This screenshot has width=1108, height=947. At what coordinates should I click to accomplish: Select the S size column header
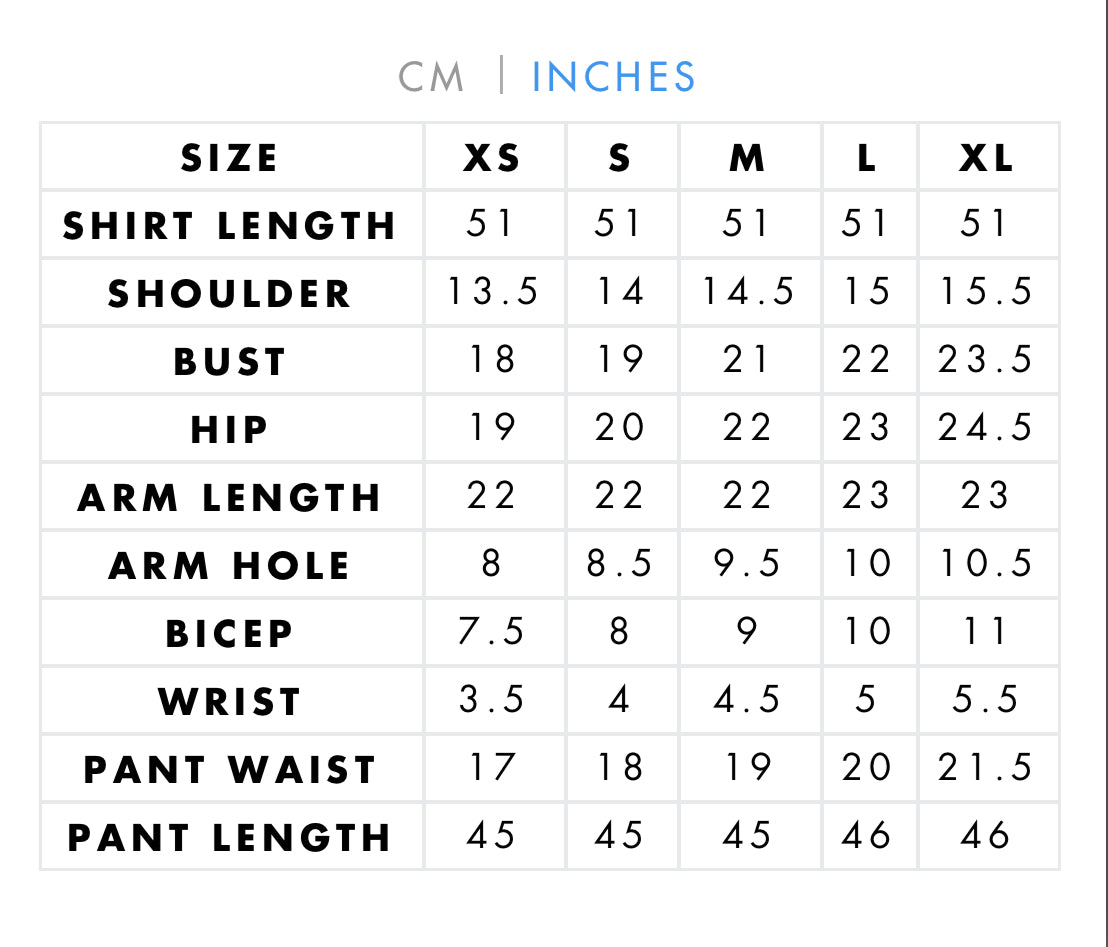(x=620, y=158)
